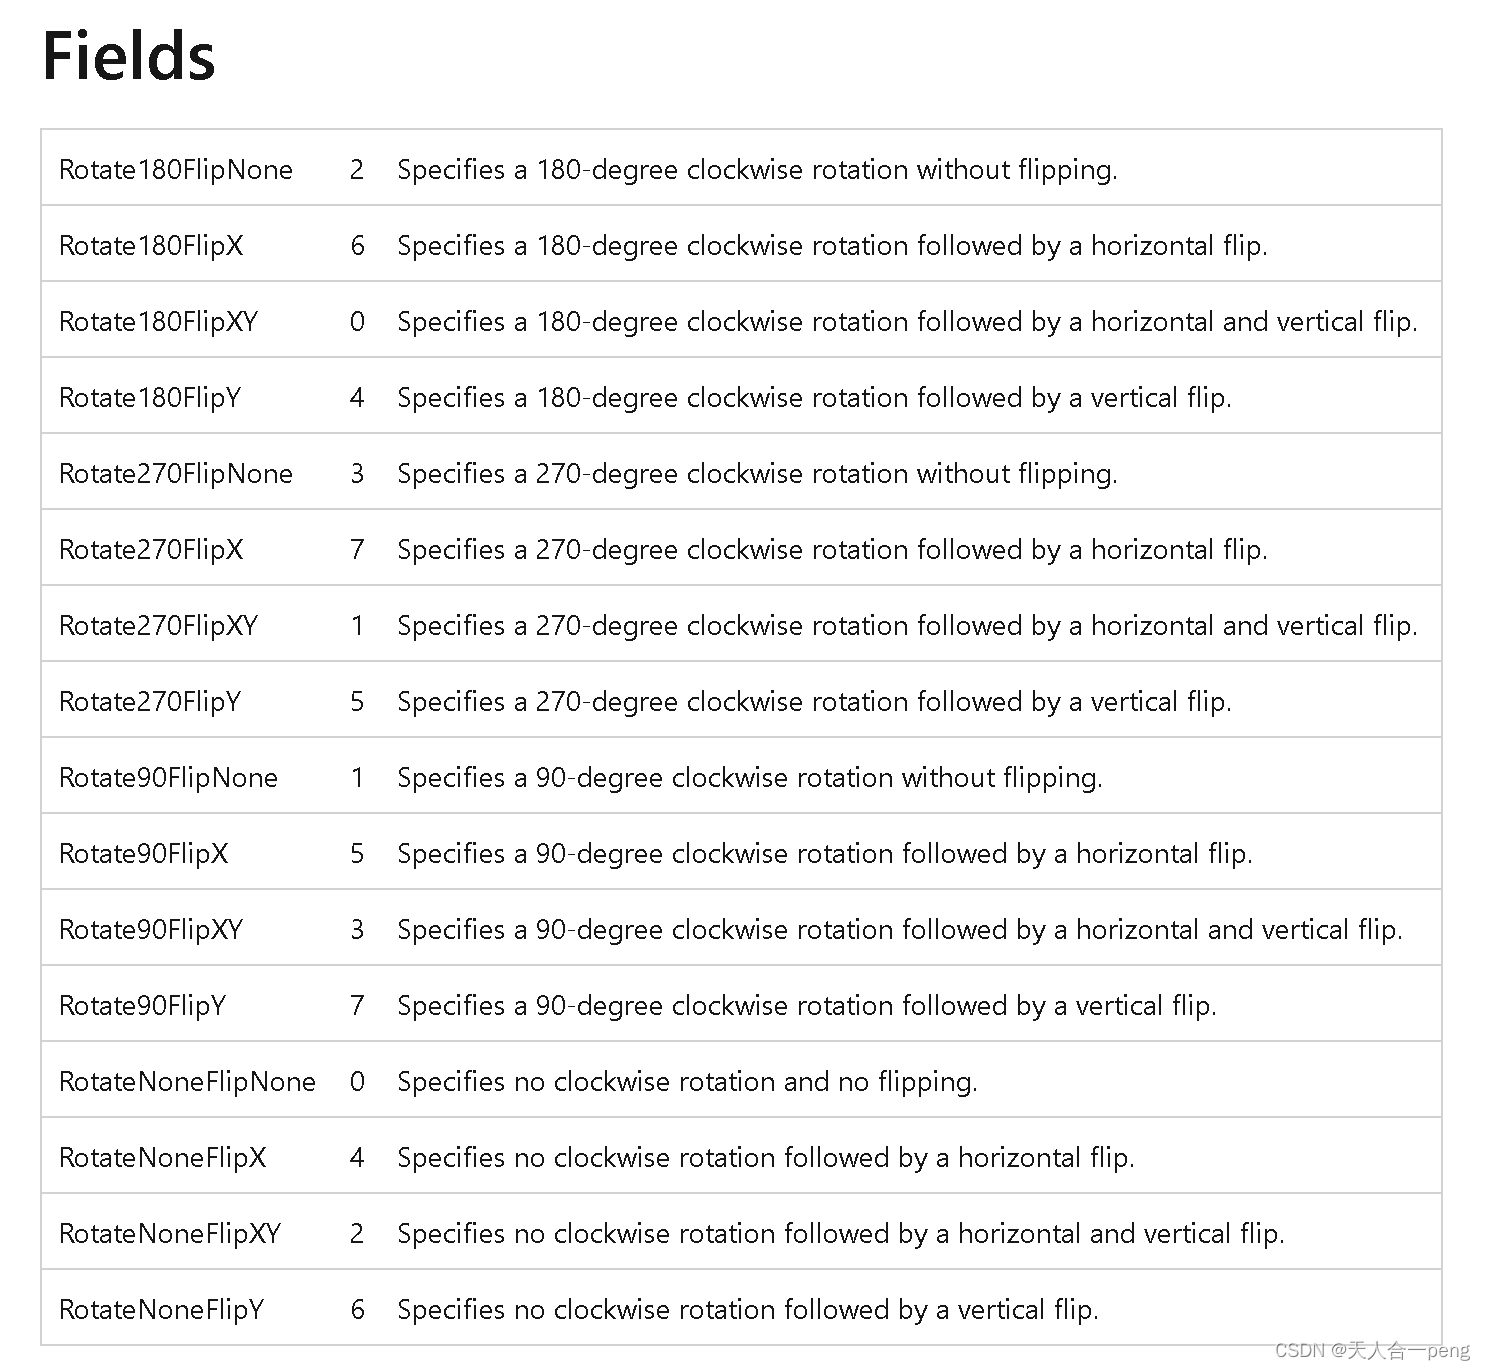
Task: Click the Rotate90FlipY field name
Action: click(x=143, y=1005)
